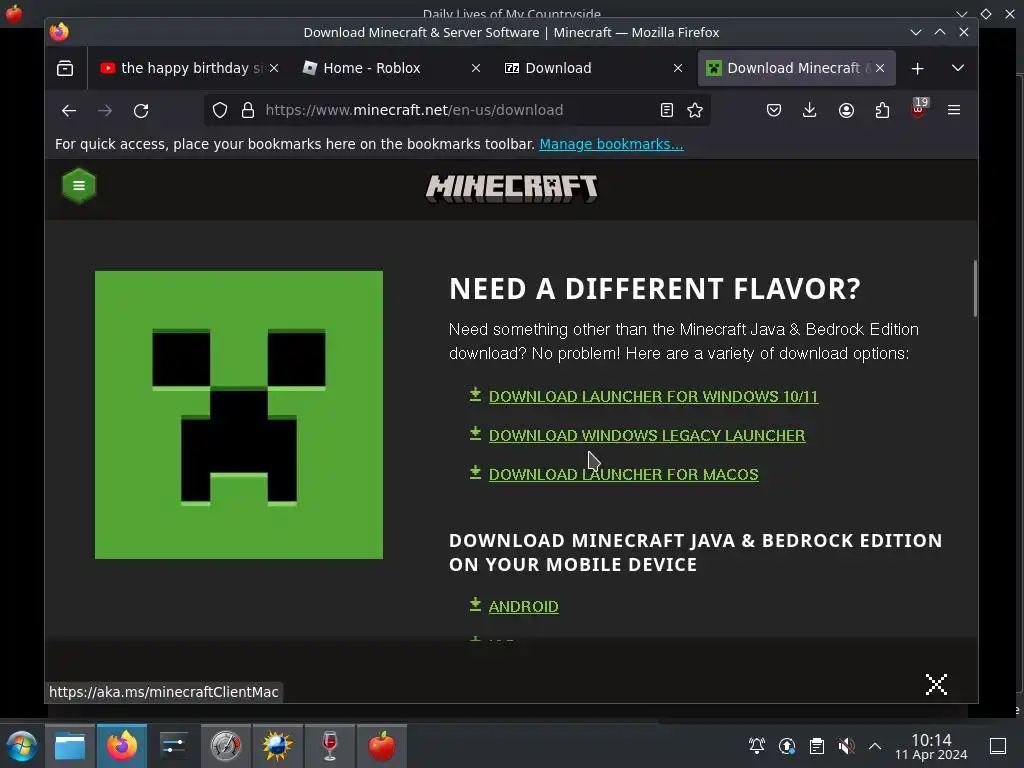
Task: Open Firefox application hamburger menu
Action: 953,110
